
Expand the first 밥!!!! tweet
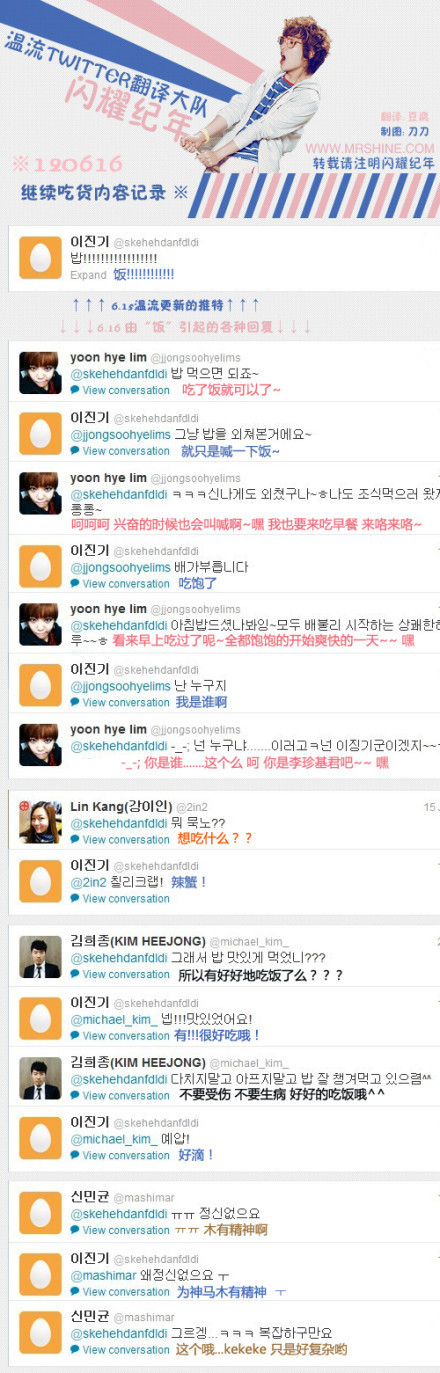pyautogui.click(x=88, y=275)
